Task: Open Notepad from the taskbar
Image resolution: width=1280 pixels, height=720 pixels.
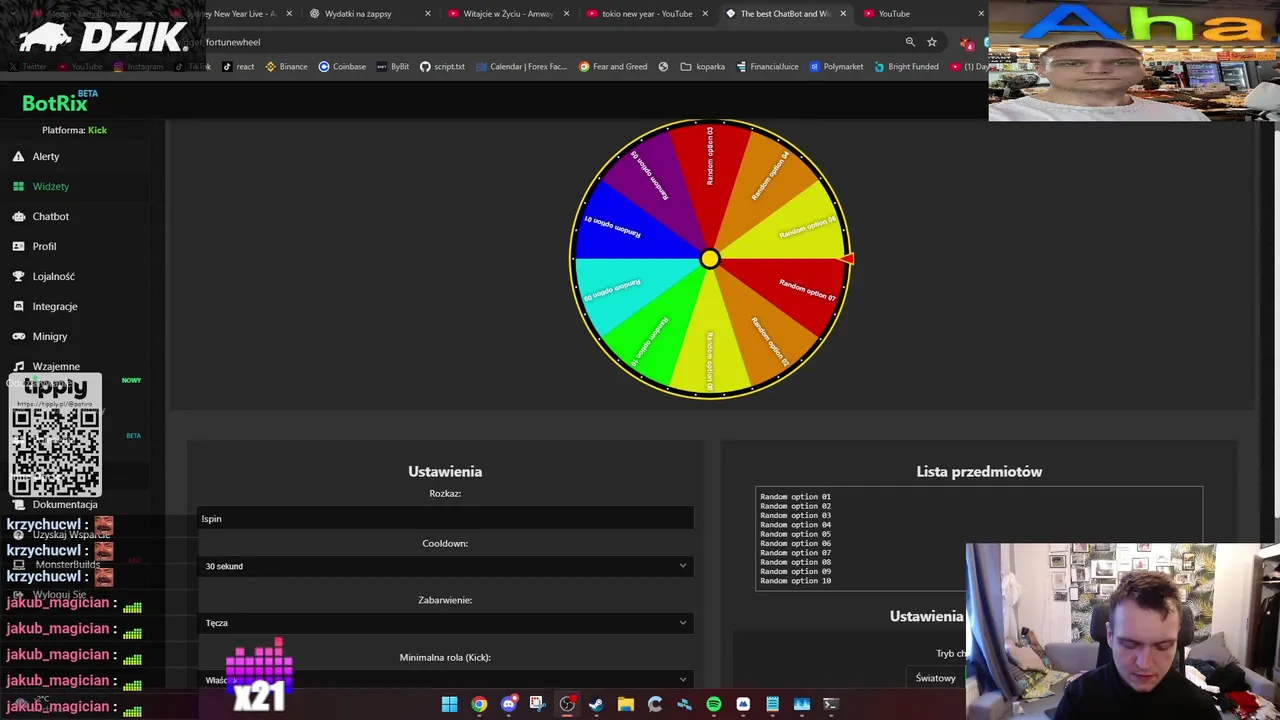Action: click(x=772, y=704)
